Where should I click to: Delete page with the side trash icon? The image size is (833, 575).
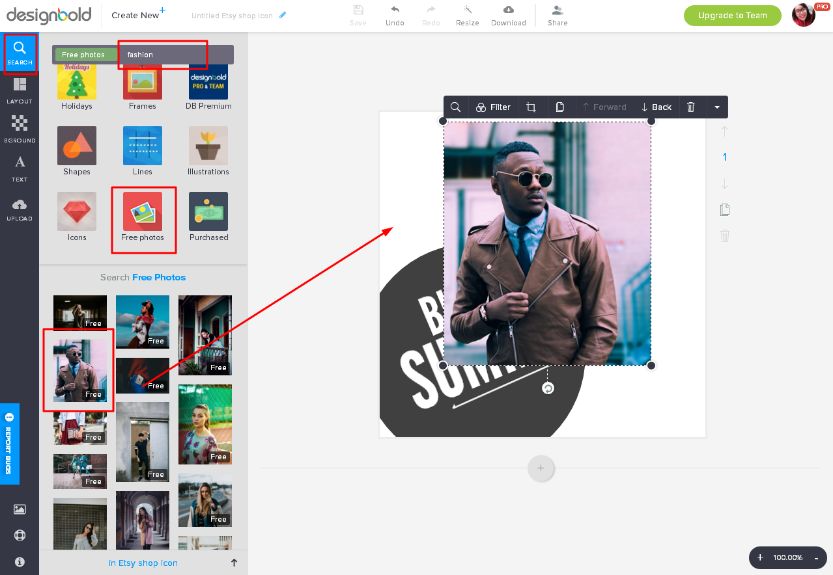pyautogui.click(x=725, y=235)
